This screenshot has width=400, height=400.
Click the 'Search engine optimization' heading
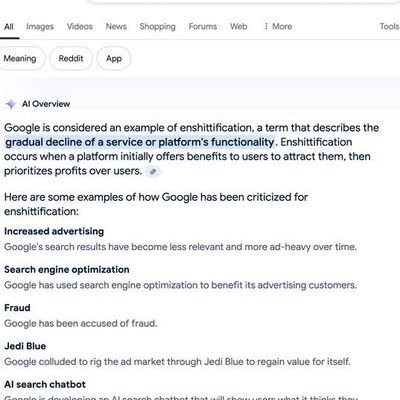click(67, 270)
